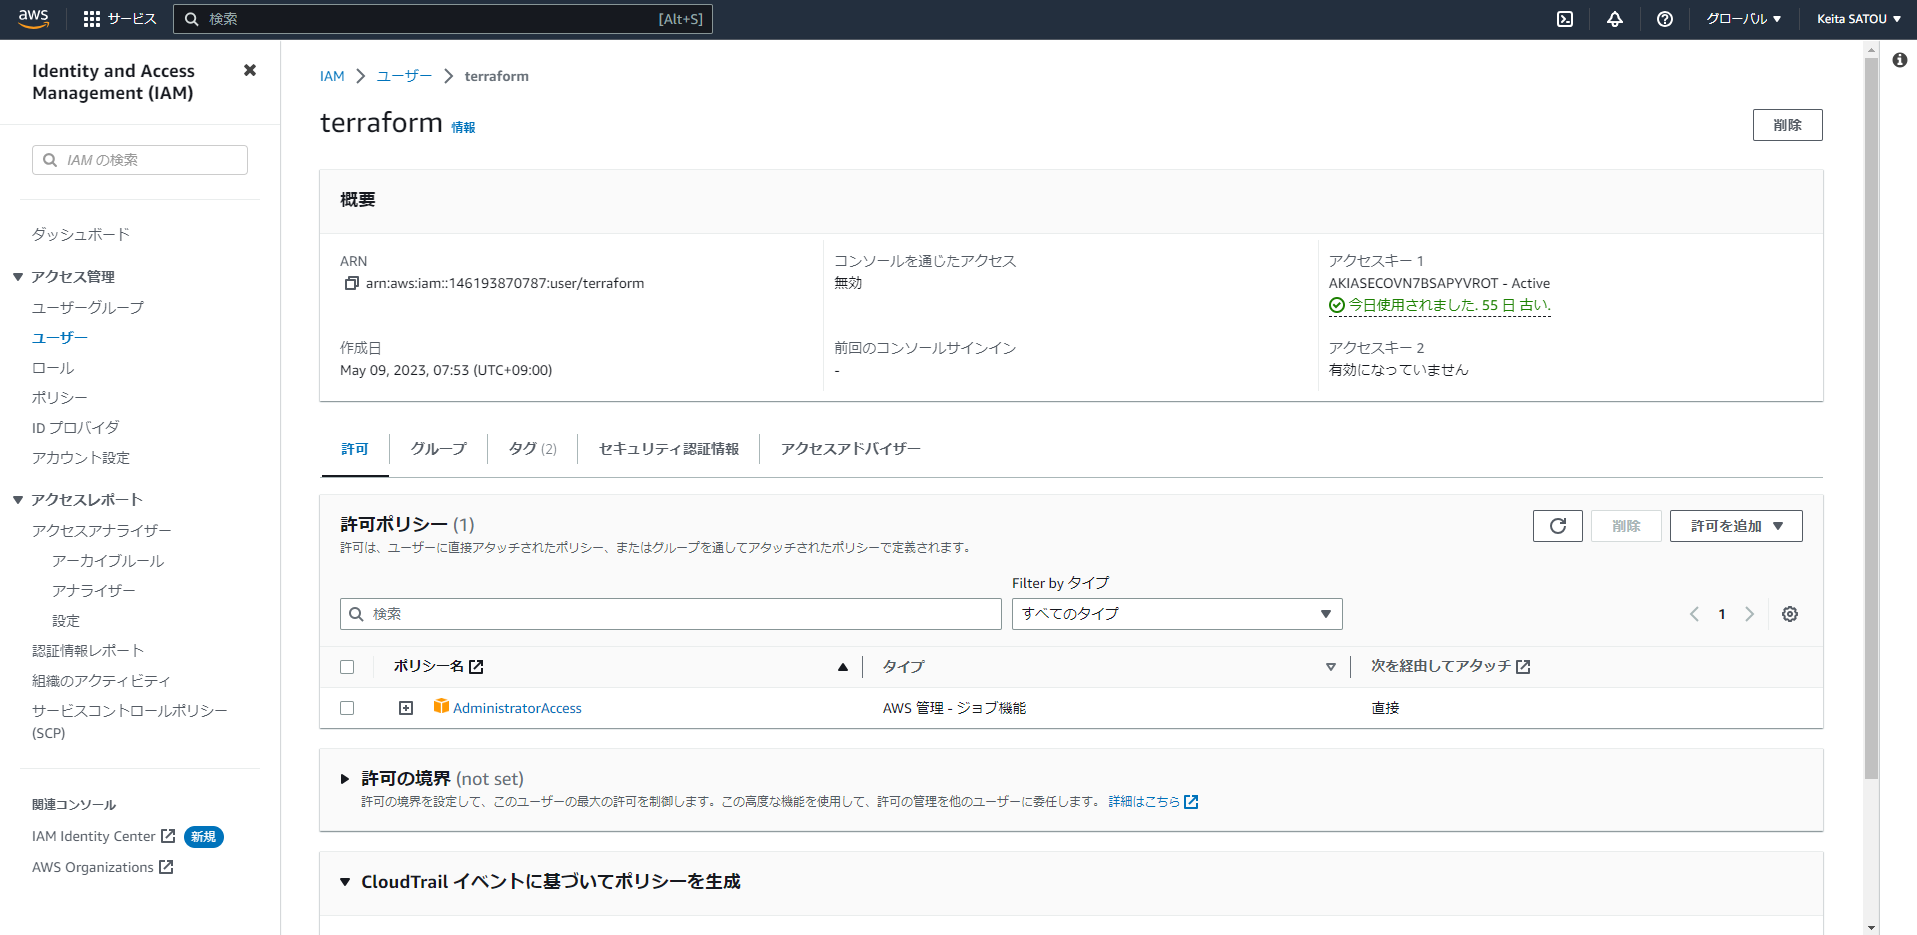Copy the user ARN to clipboard

point(351,284)
